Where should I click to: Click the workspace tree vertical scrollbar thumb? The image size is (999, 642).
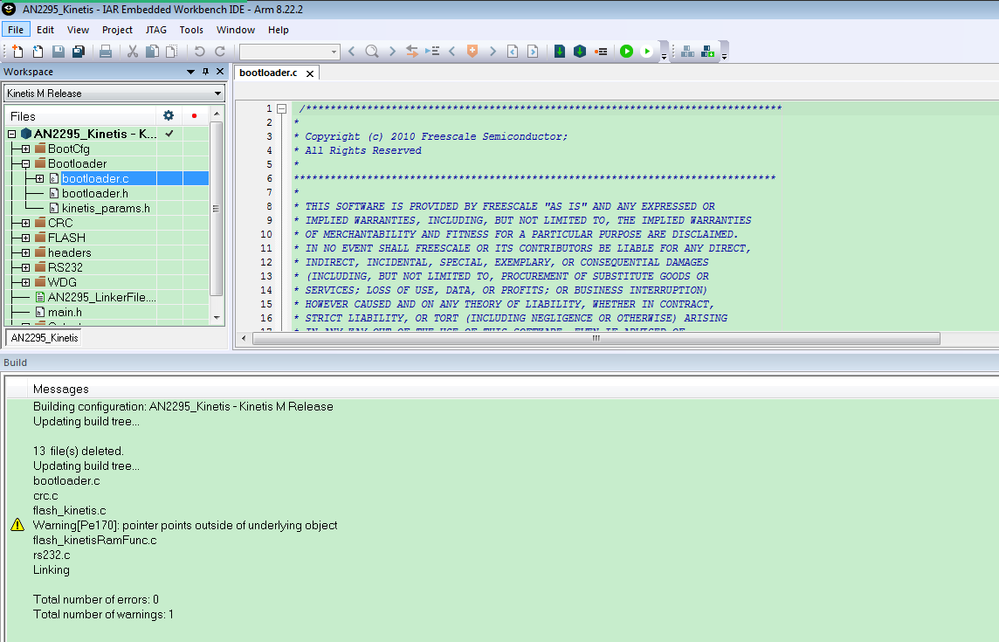(217, 208)
